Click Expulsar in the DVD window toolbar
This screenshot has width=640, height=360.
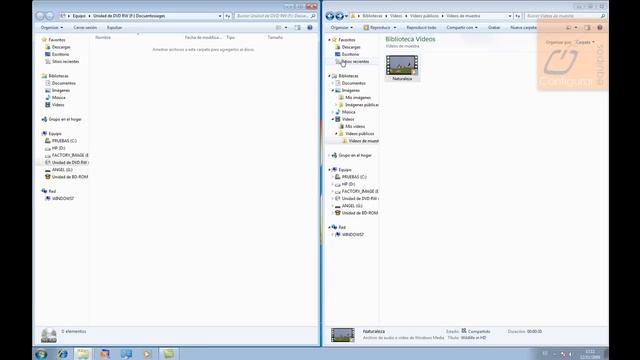coord(114,28)
